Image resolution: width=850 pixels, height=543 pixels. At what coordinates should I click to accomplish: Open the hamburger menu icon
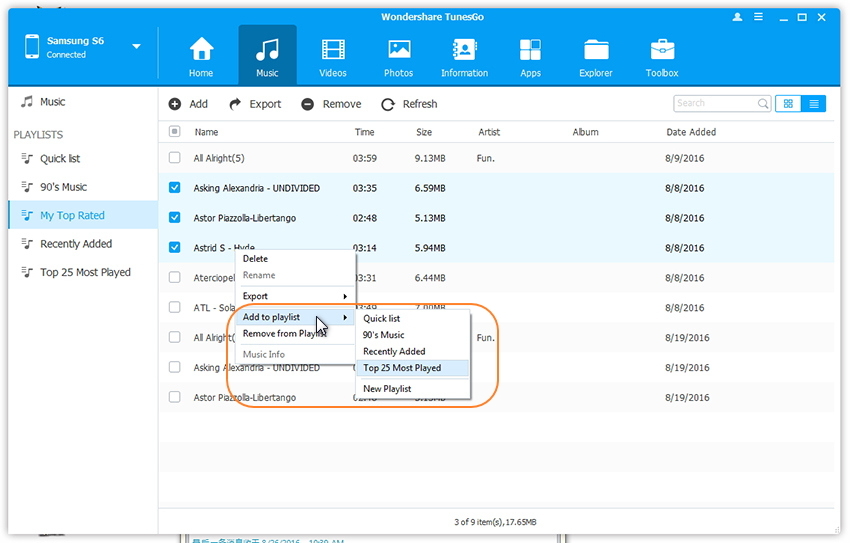point(758,17)
